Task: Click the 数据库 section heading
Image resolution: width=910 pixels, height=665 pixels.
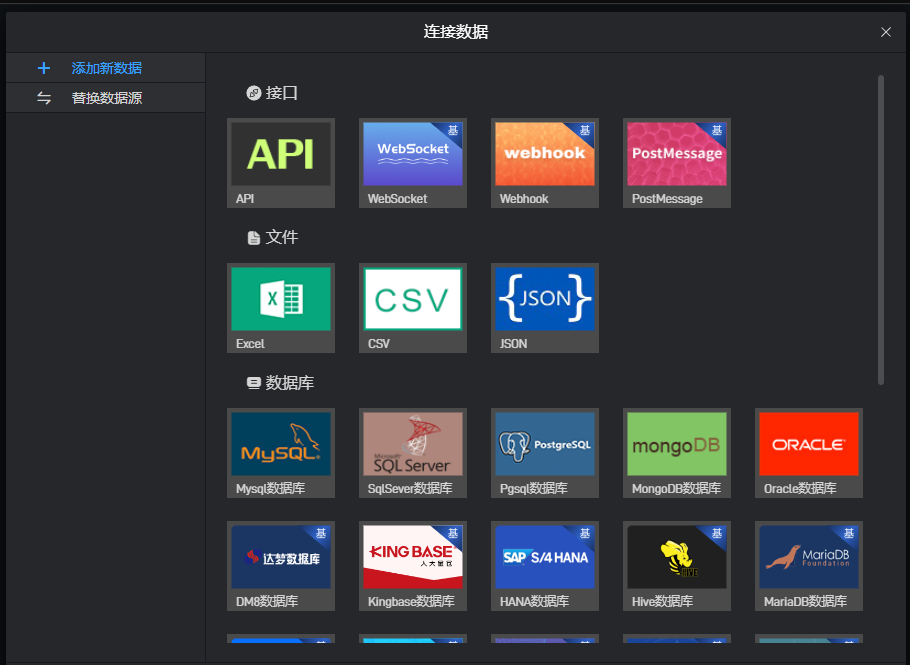Action: click(x=290, y=383)
